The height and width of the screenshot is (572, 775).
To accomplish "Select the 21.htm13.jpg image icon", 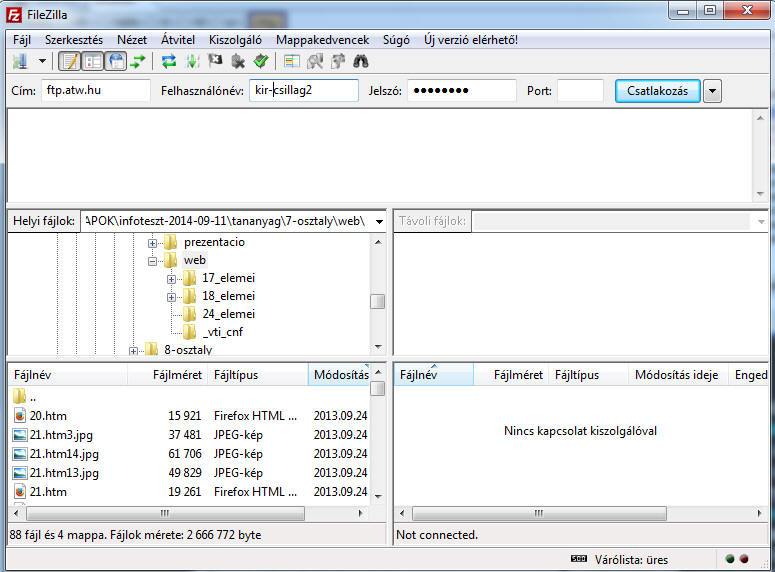I will coord(20,473).
